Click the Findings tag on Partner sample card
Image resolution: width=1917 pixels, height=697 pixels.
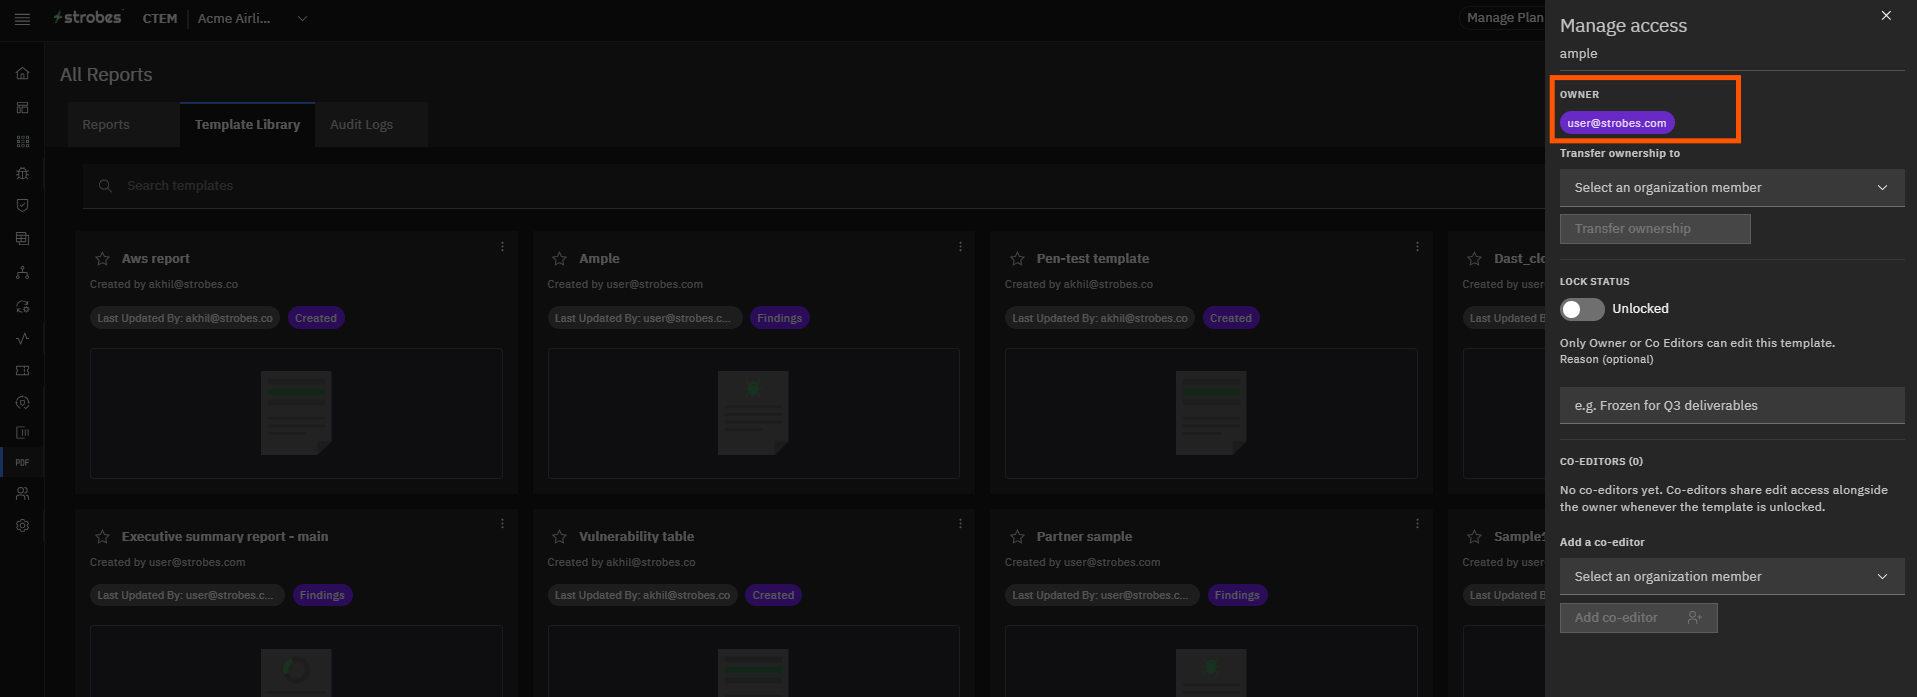click(x=1237, y=595)
